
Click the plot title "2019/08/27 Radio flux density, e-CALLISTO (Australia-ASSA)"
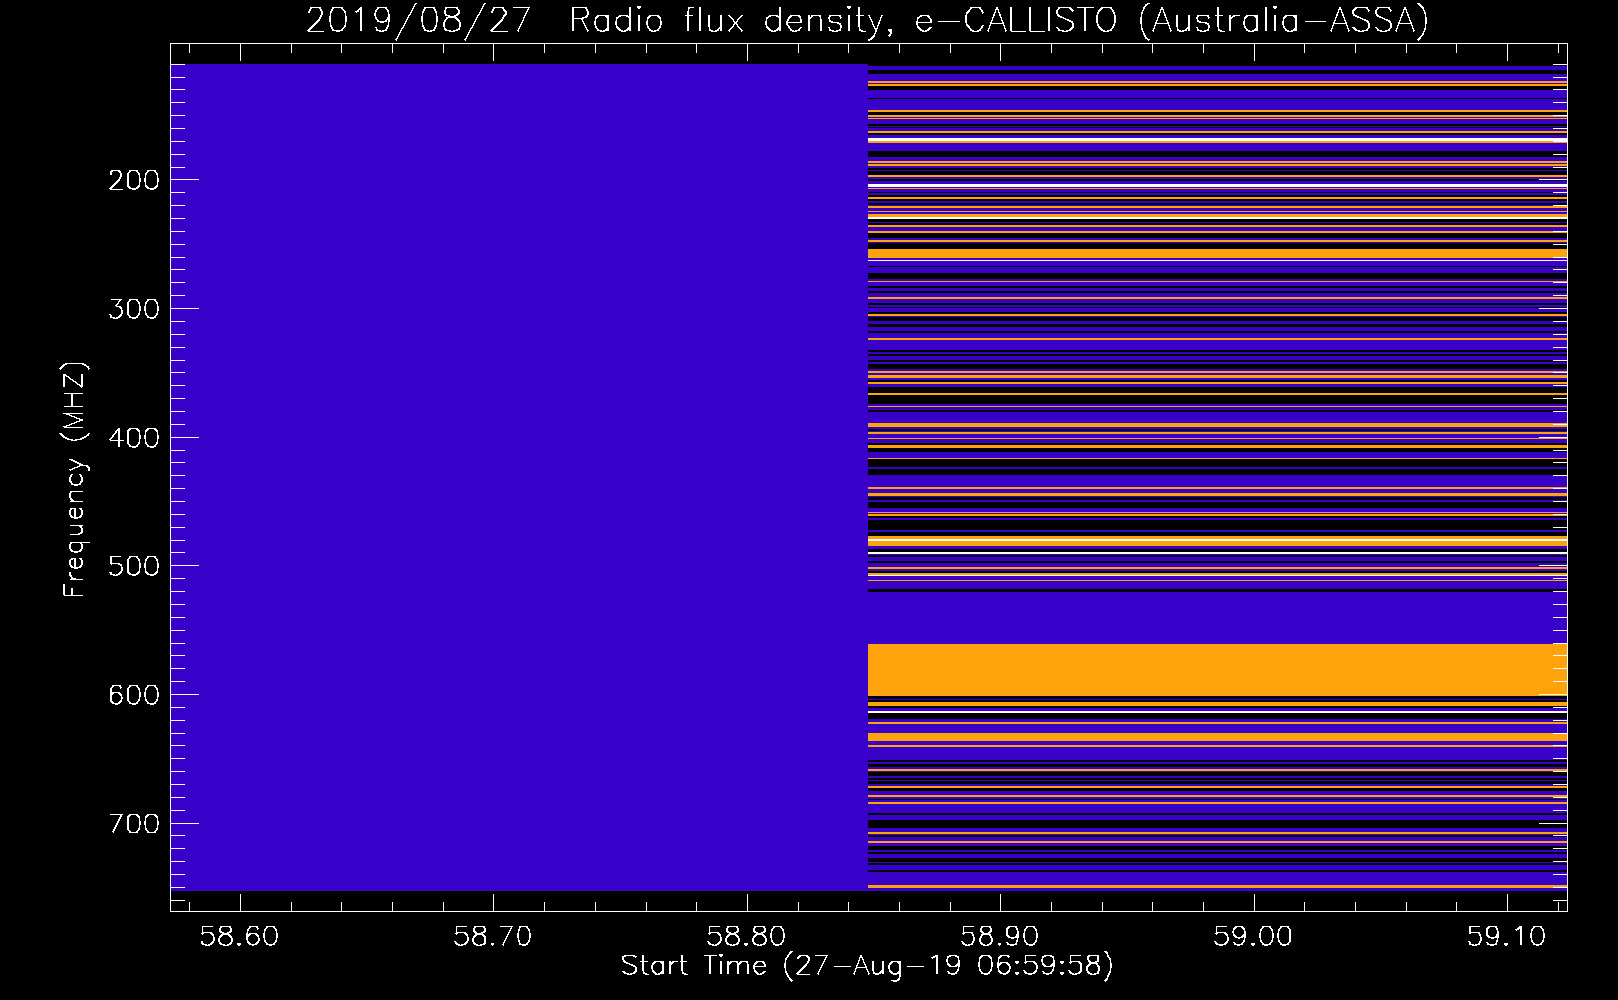[x=867, y=20]
